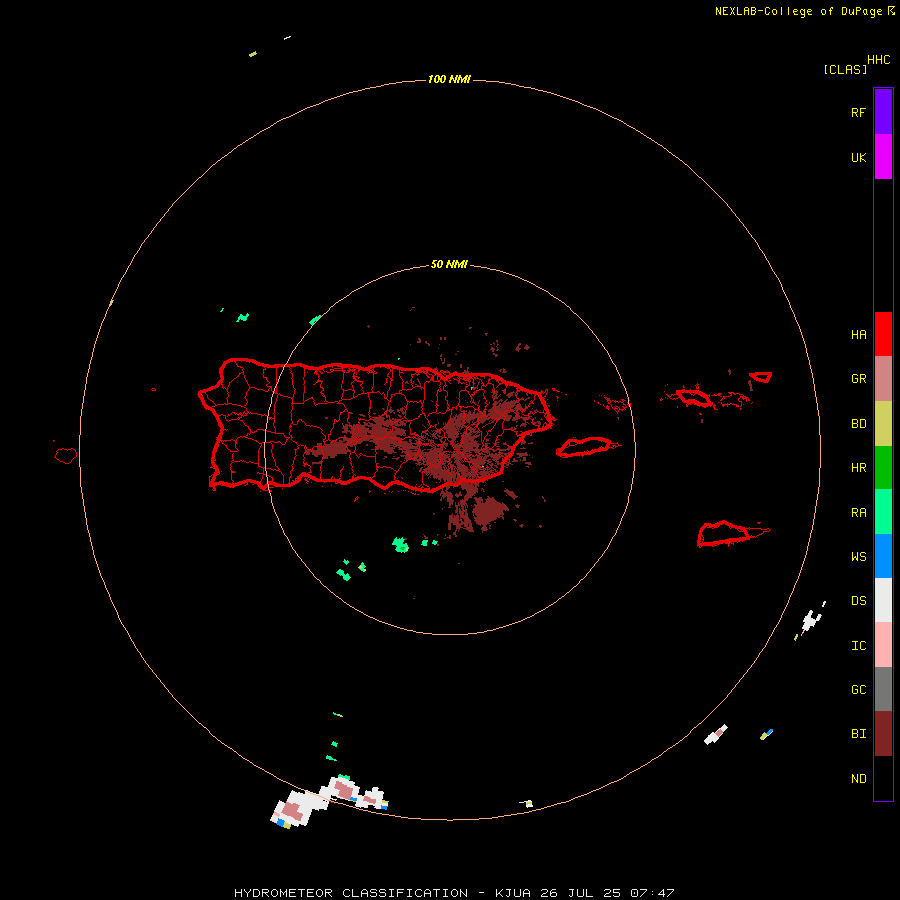Click the IC legend label
Screen dimensions: 900x900
tap(858, 646)
